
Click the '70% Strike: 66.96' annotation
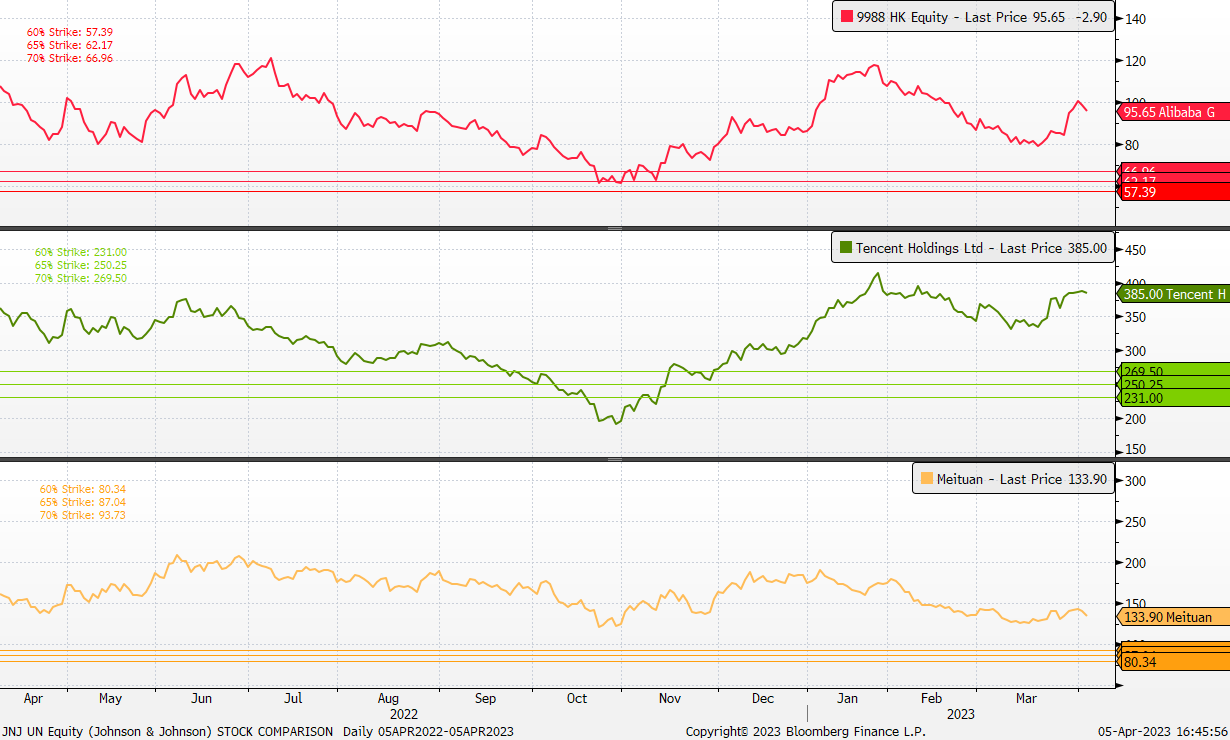(69, 58)
